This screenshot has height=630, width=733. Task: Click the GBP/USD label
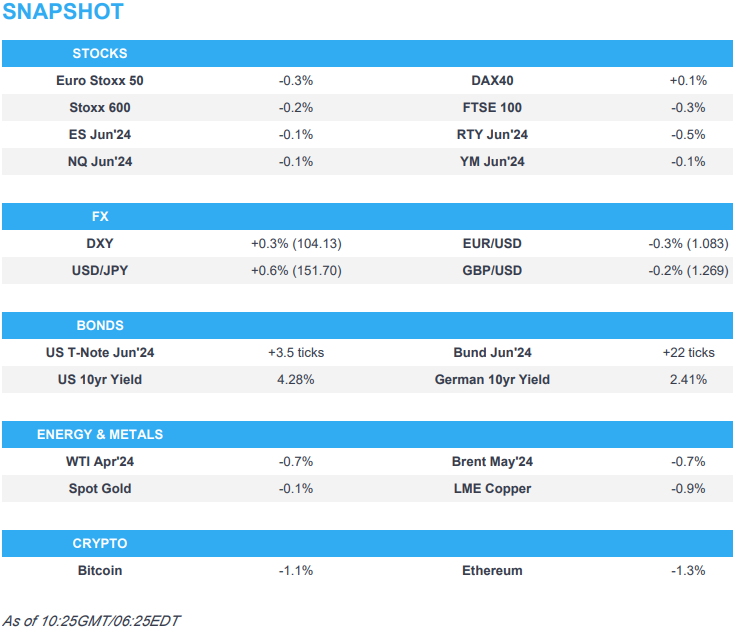point(492,270)
